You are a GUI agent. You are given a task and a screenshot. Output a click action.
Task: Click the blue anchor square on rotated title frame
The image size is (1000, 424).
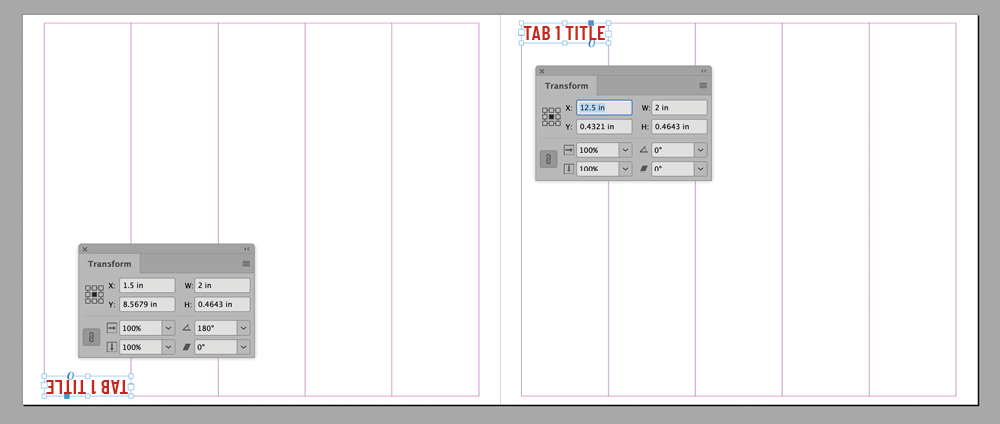click(x=67, y=396)
